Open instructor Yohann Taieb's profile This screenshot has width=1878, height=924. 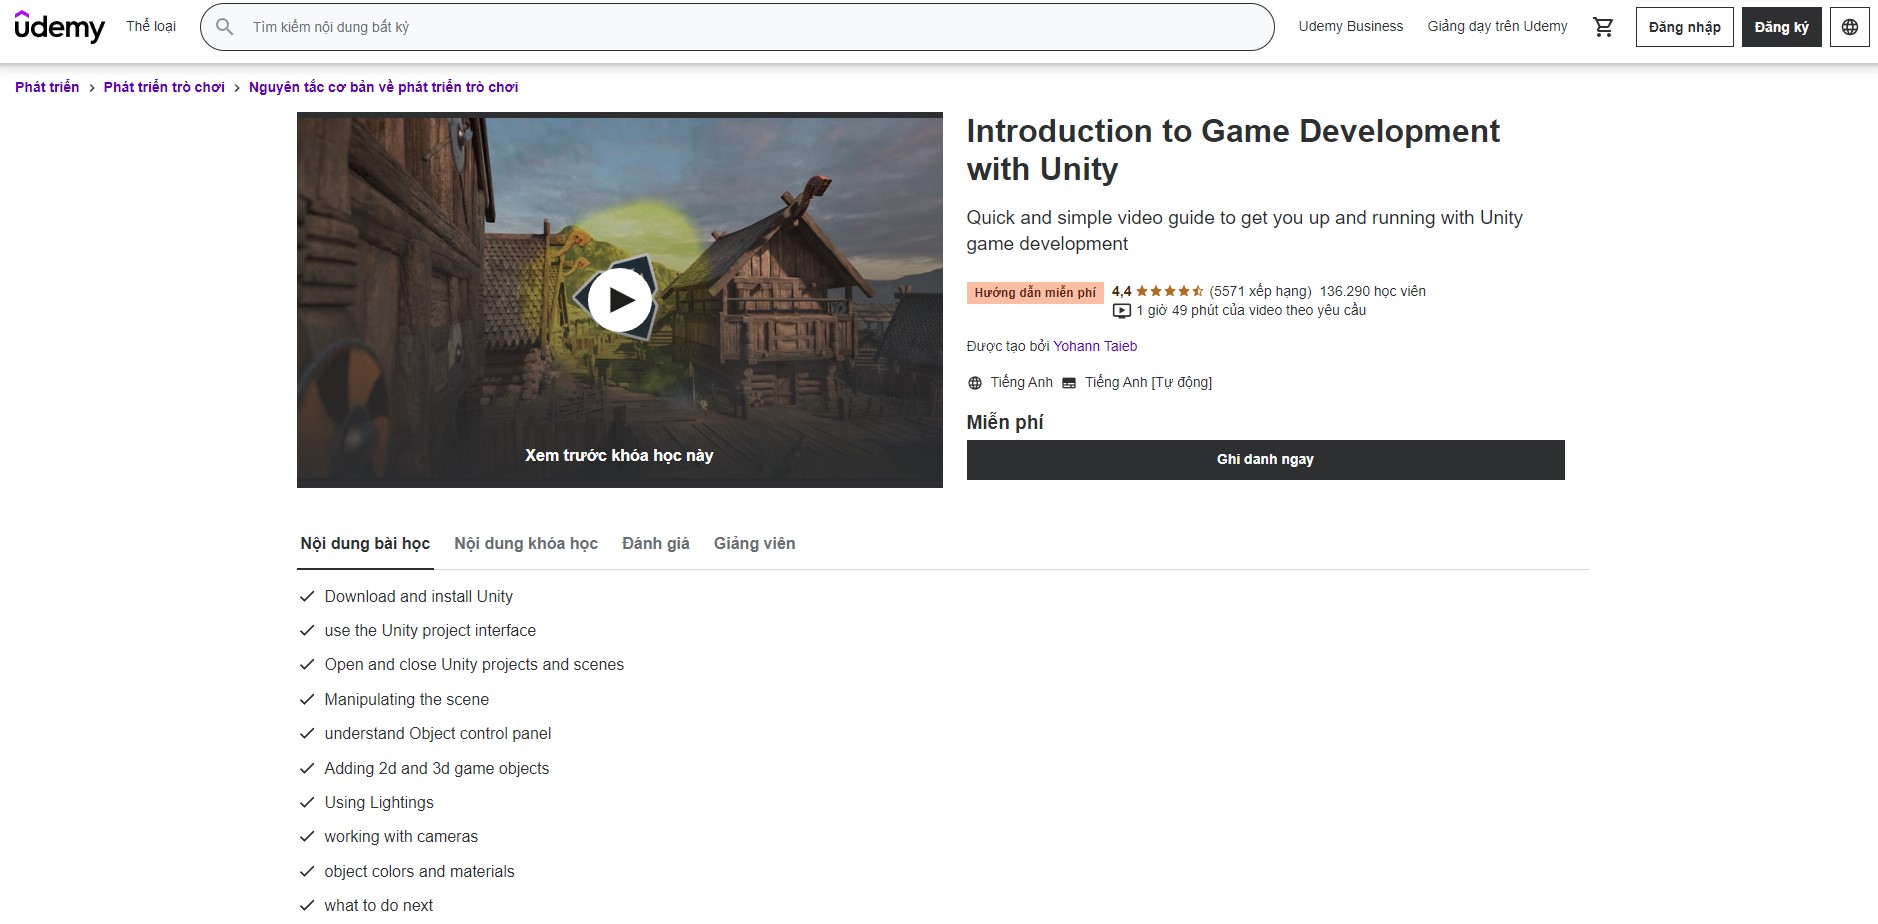click(1097, 346)
